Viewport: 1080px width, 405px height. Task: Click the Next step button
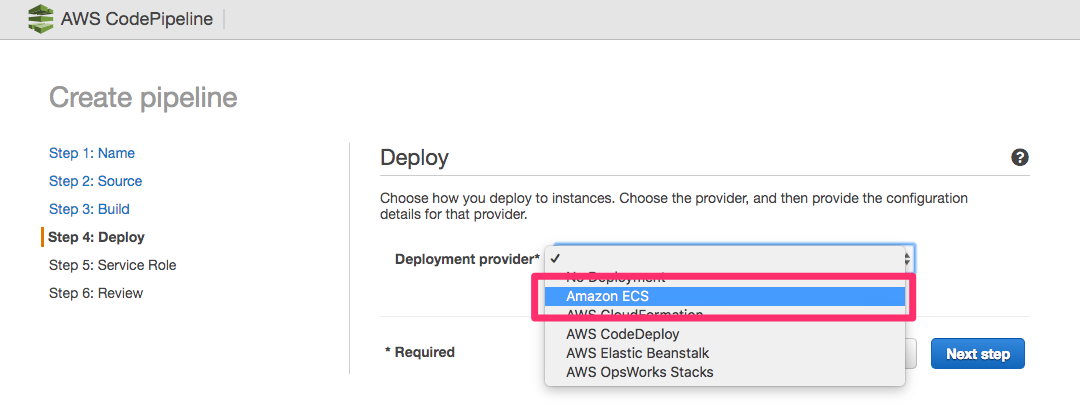coord(977,354)
